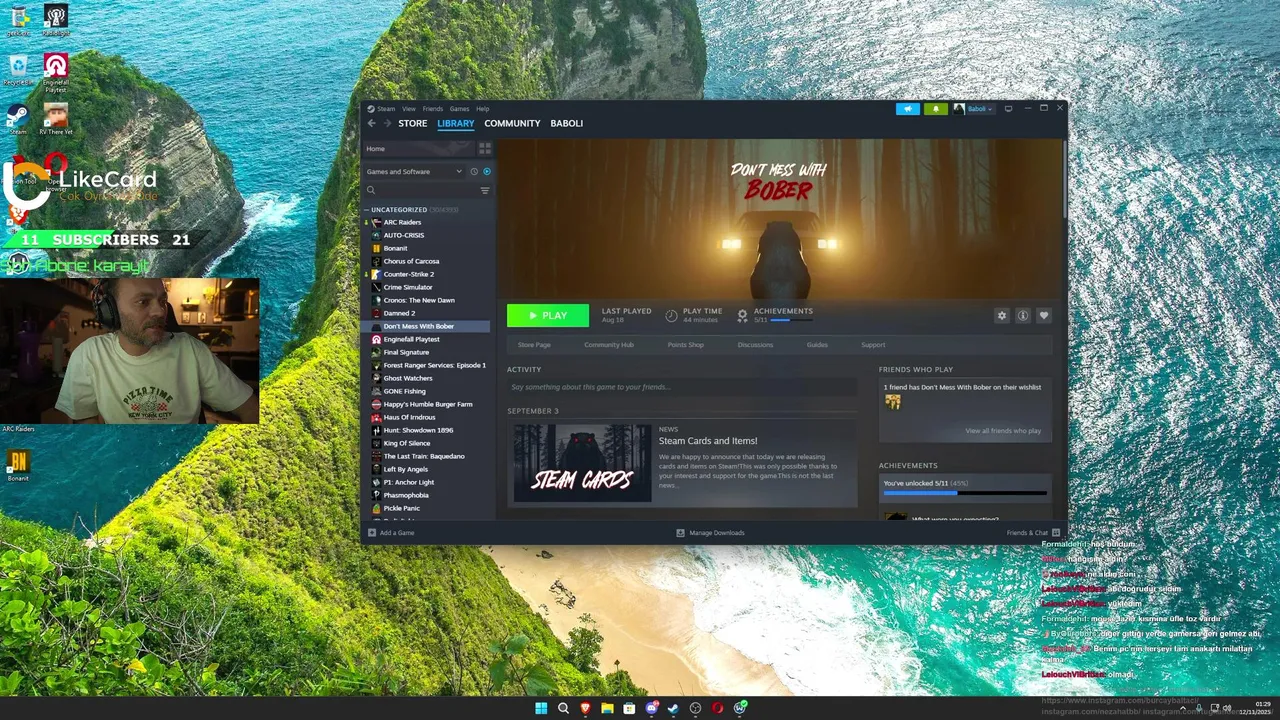Screen dimensions: 1280x720
Task: Open the Steam menu
Action: pos(386,108)
